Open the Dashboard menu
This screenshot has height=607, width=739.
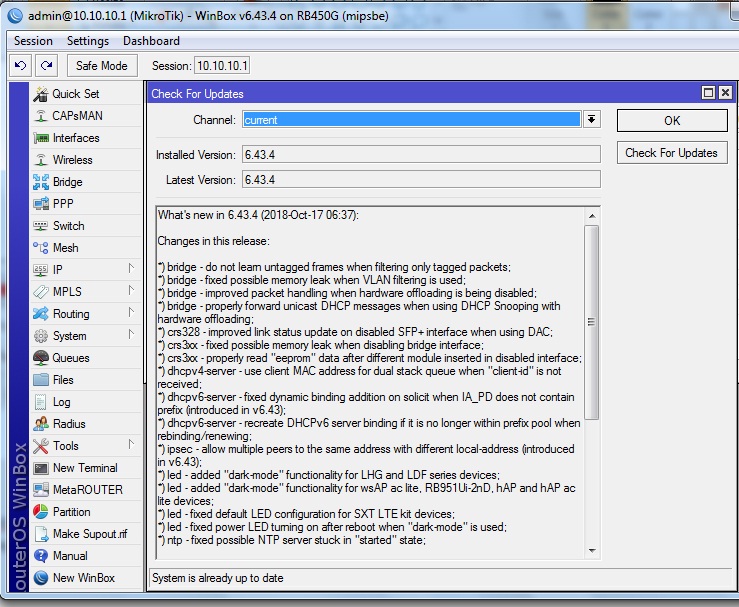pyautogui.click(x=151, y=41)
